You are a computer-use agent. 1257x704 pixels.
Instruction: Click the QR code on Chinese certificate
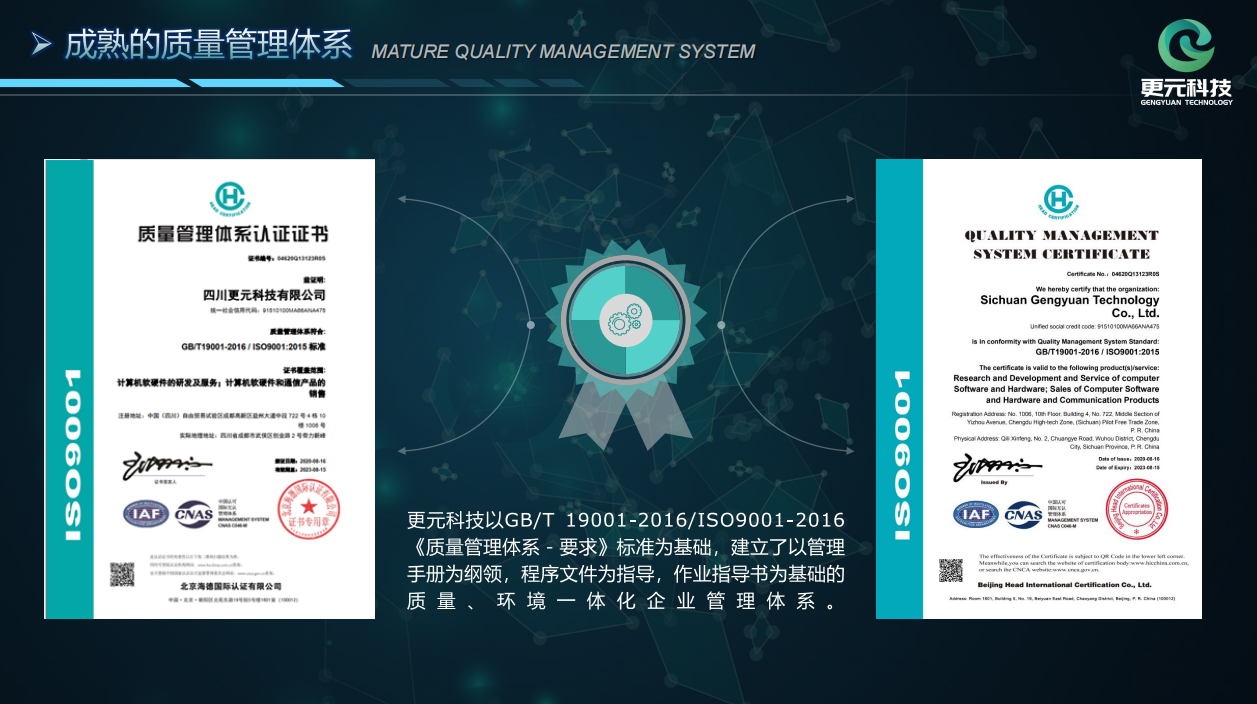coord(122,574)
